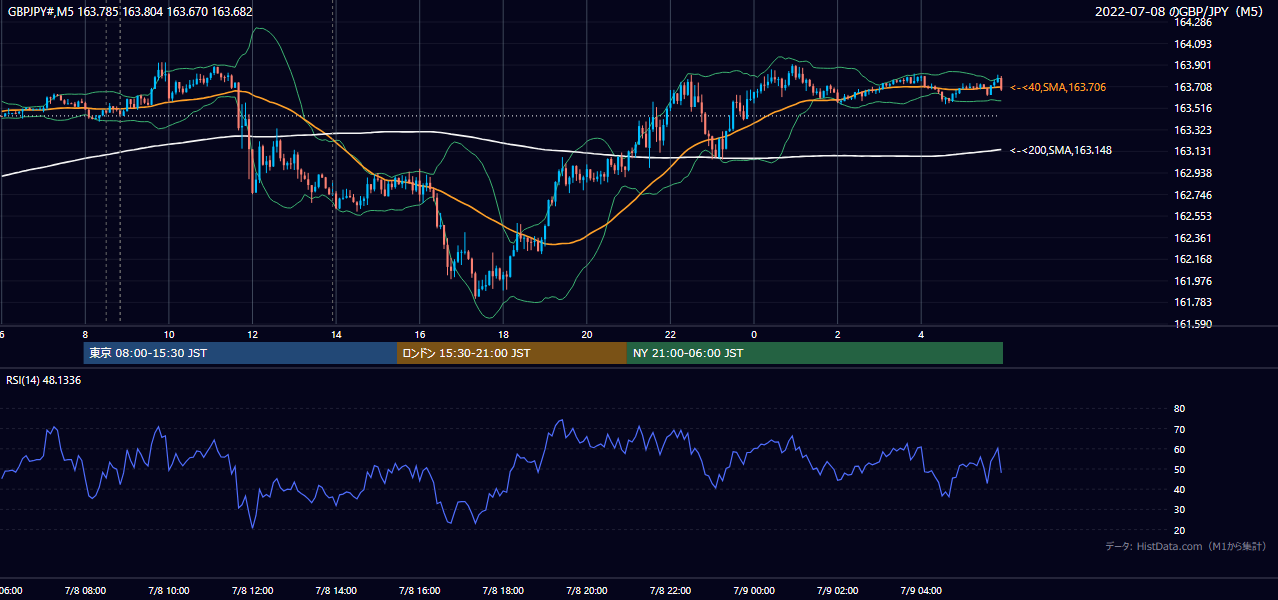Click price level 162.168 on the axis
Image resolution: width=1278 pixels, height=600 pixels.
click(x=1192, y=259)
